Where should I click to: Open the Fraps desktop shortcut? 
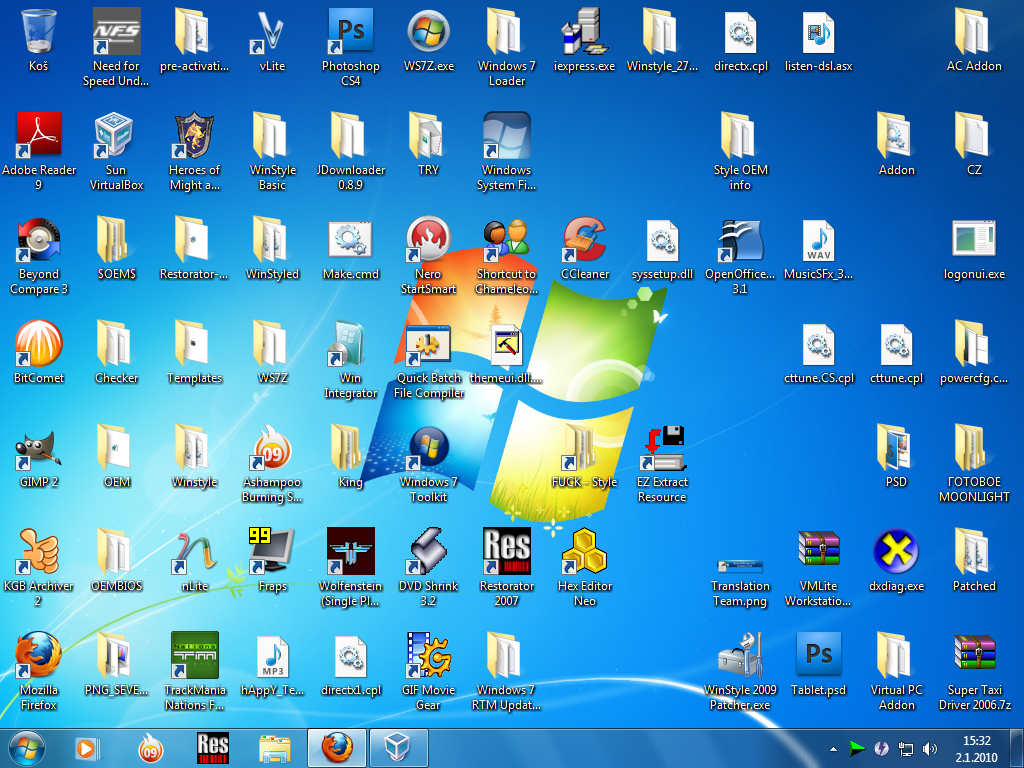coord(272,553)
